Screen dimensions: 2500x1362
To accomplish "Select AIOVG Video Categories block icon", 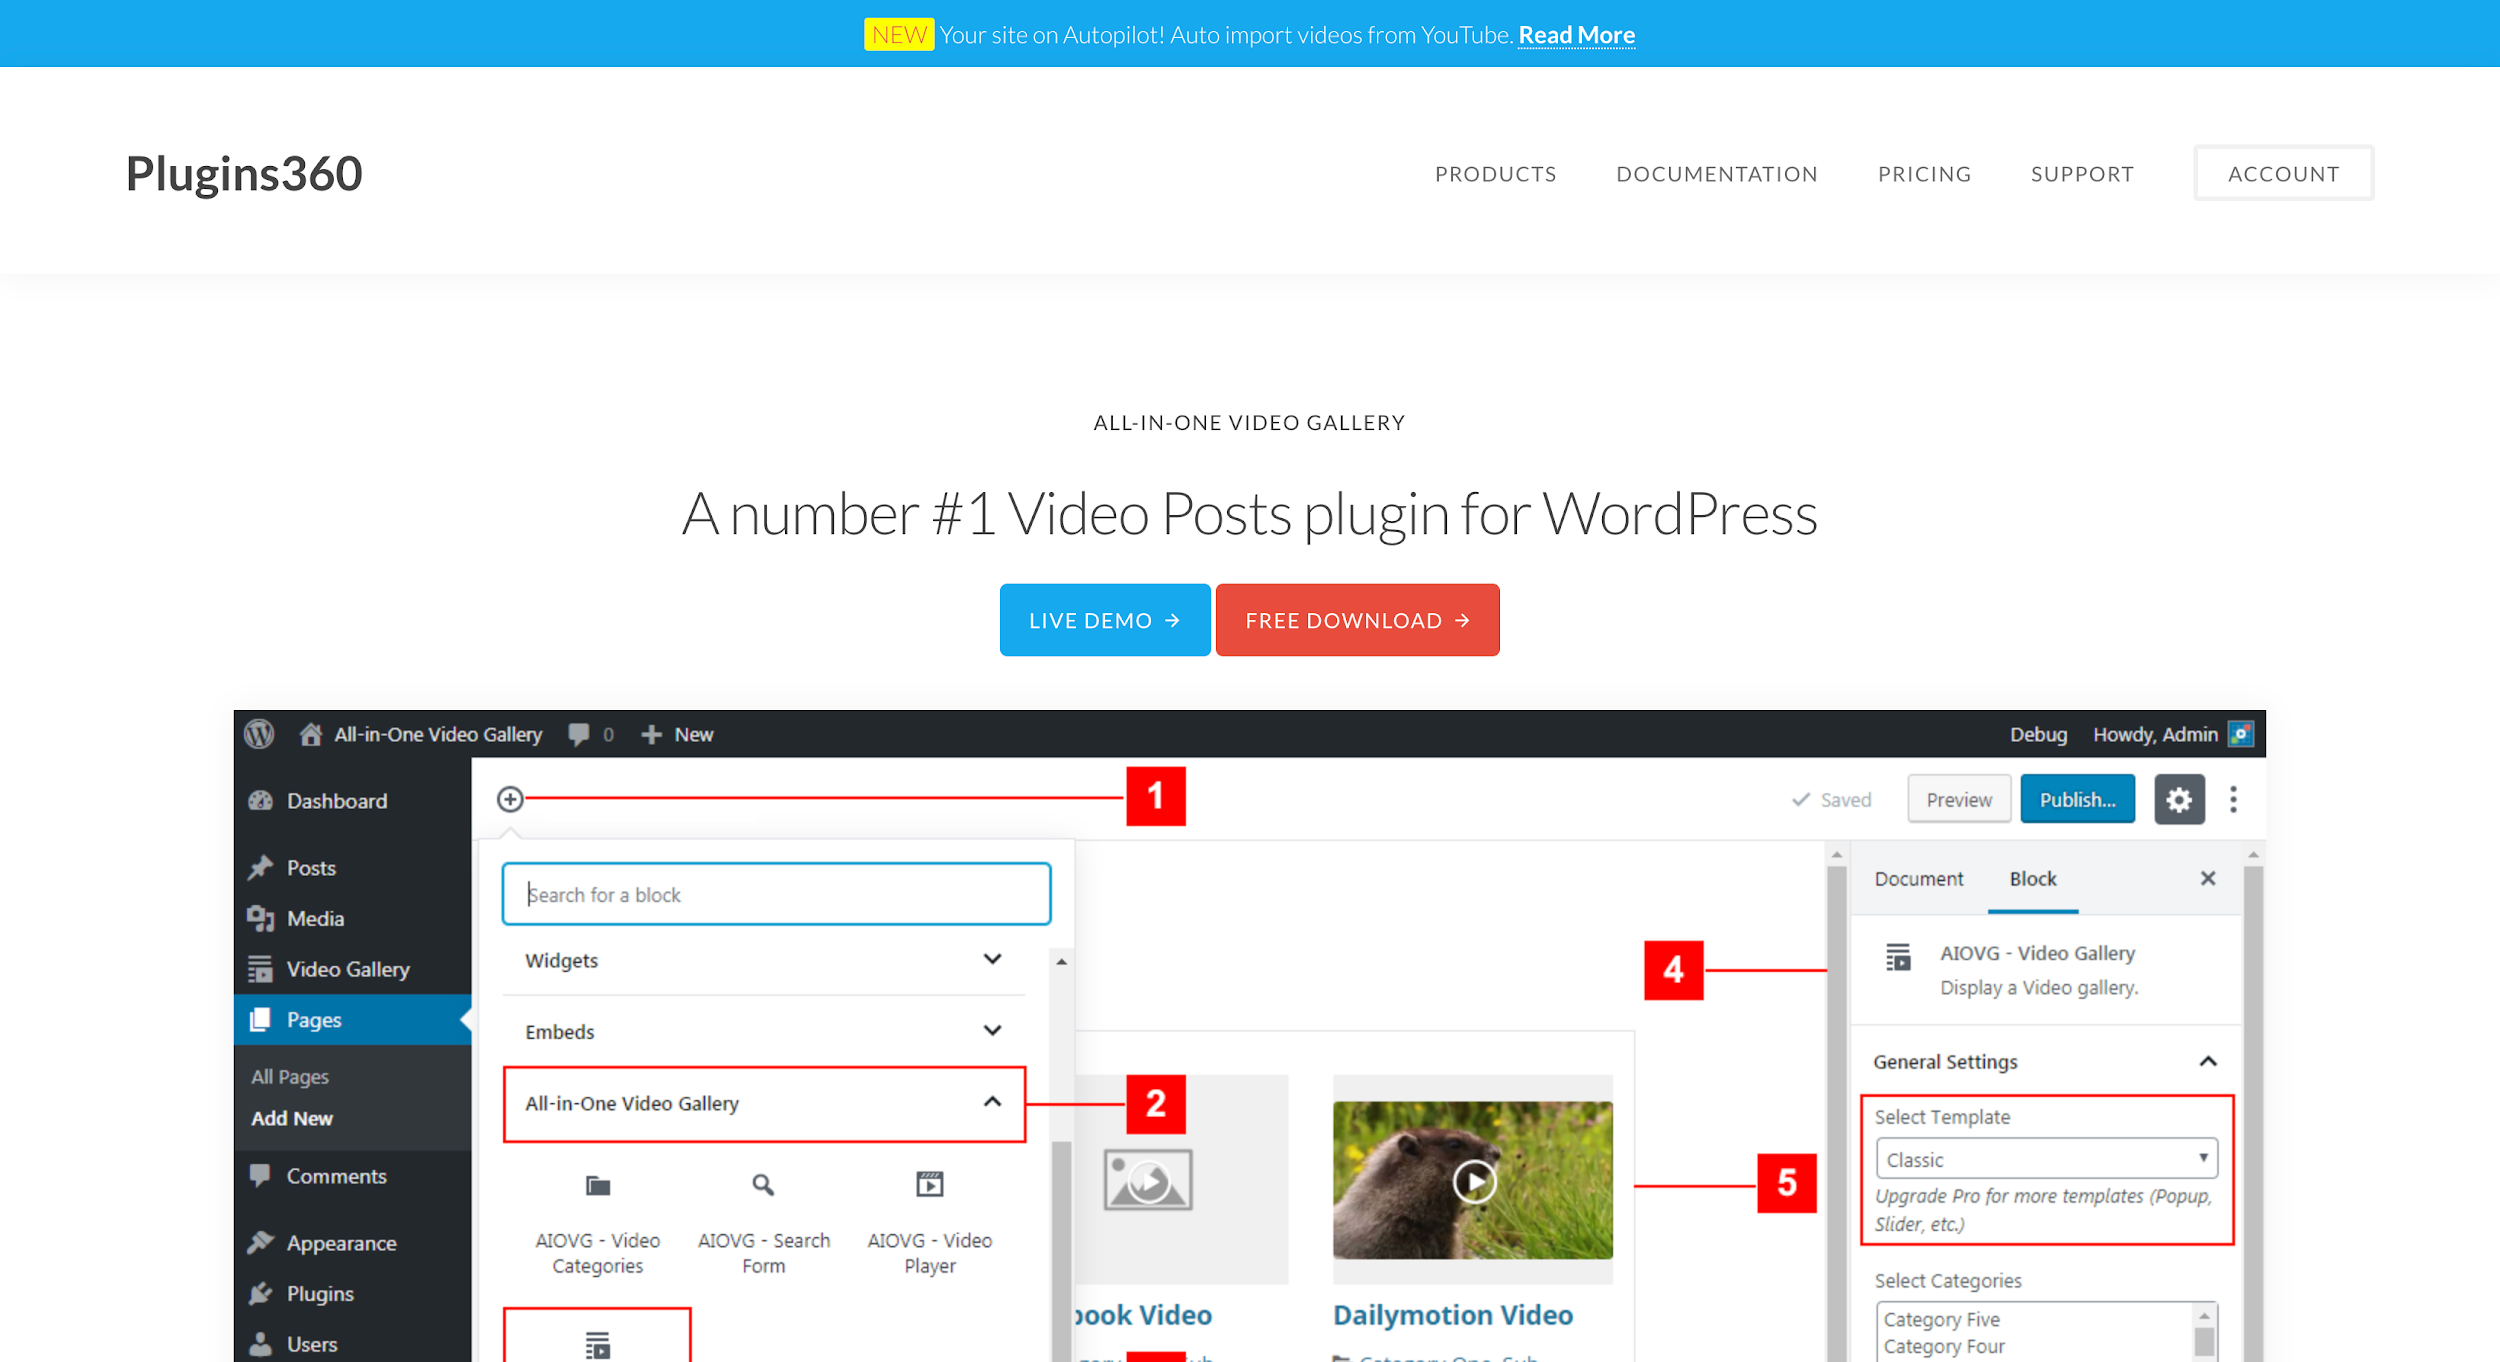I will coord(598,1186).
